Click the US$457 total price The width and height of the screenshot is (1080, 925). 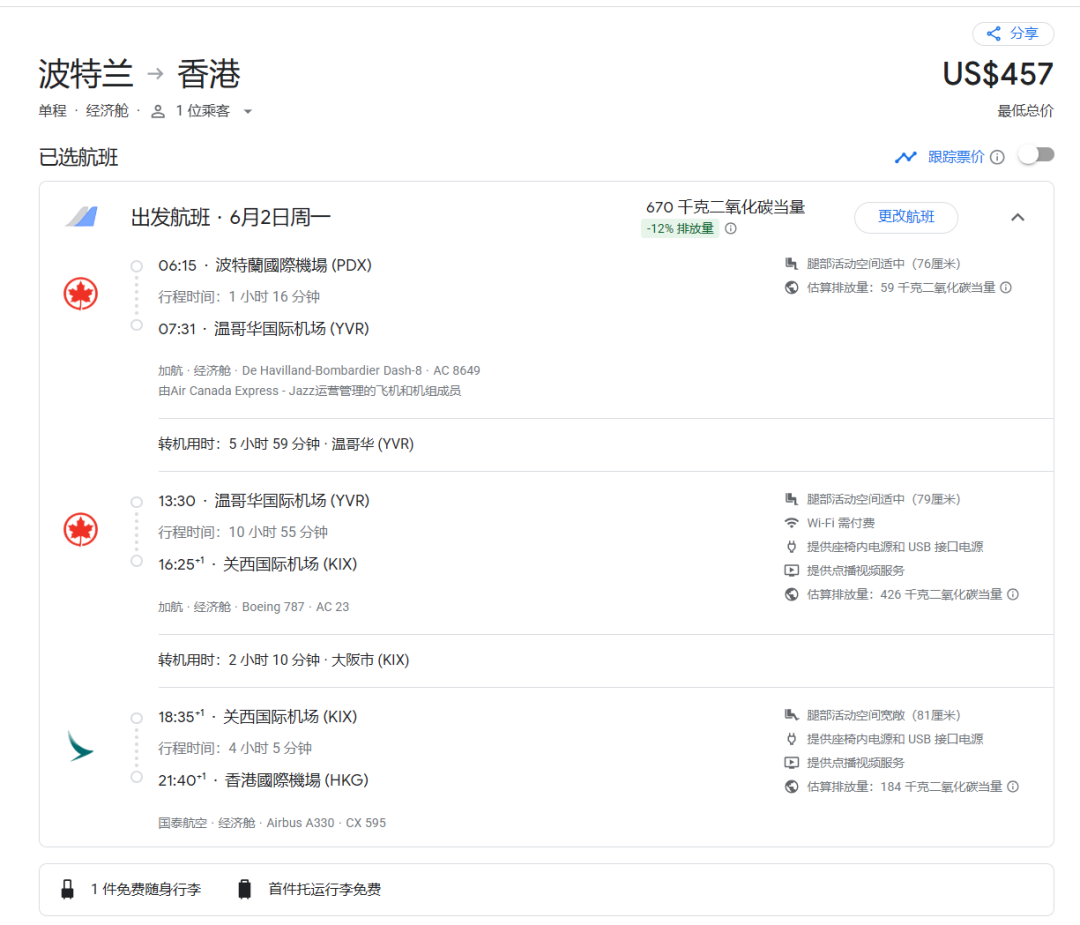coord(997,74)
